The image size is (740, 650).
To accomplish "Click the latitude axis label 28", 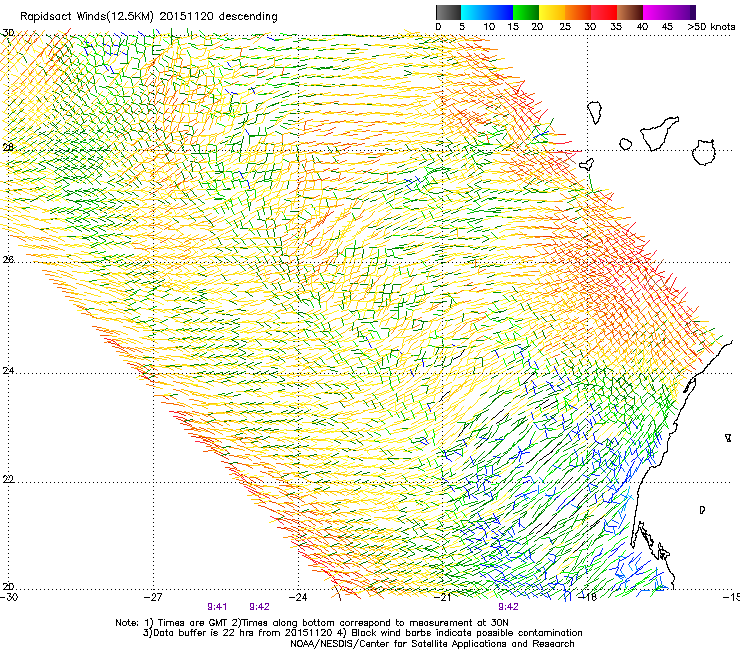I will click(x=8, y=147).
